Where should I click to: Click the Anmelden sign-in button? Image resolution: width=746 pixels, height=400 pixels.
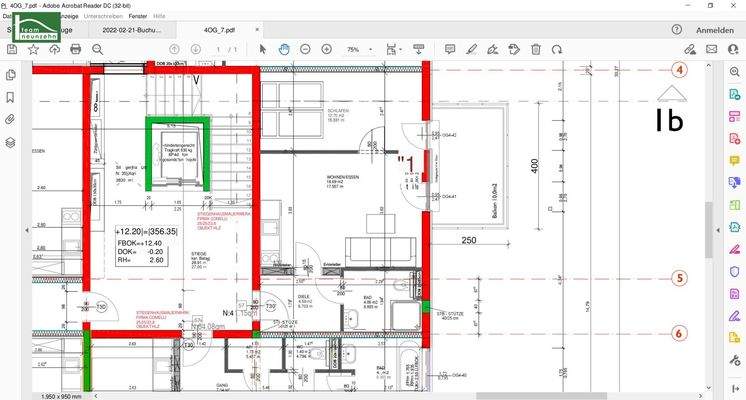tap(714, 31)
